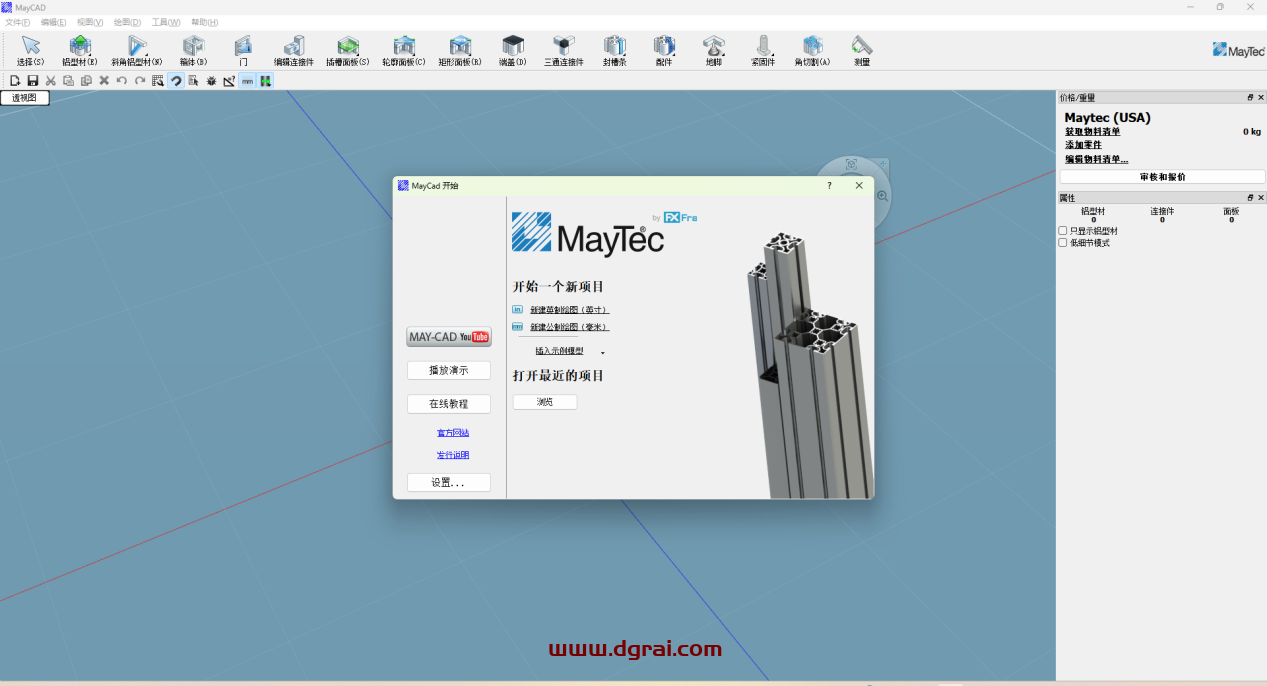This screenshot has height=686, width=1267.
Task: Open the 编辑(E) menu
Action: [x=54, y=22]
